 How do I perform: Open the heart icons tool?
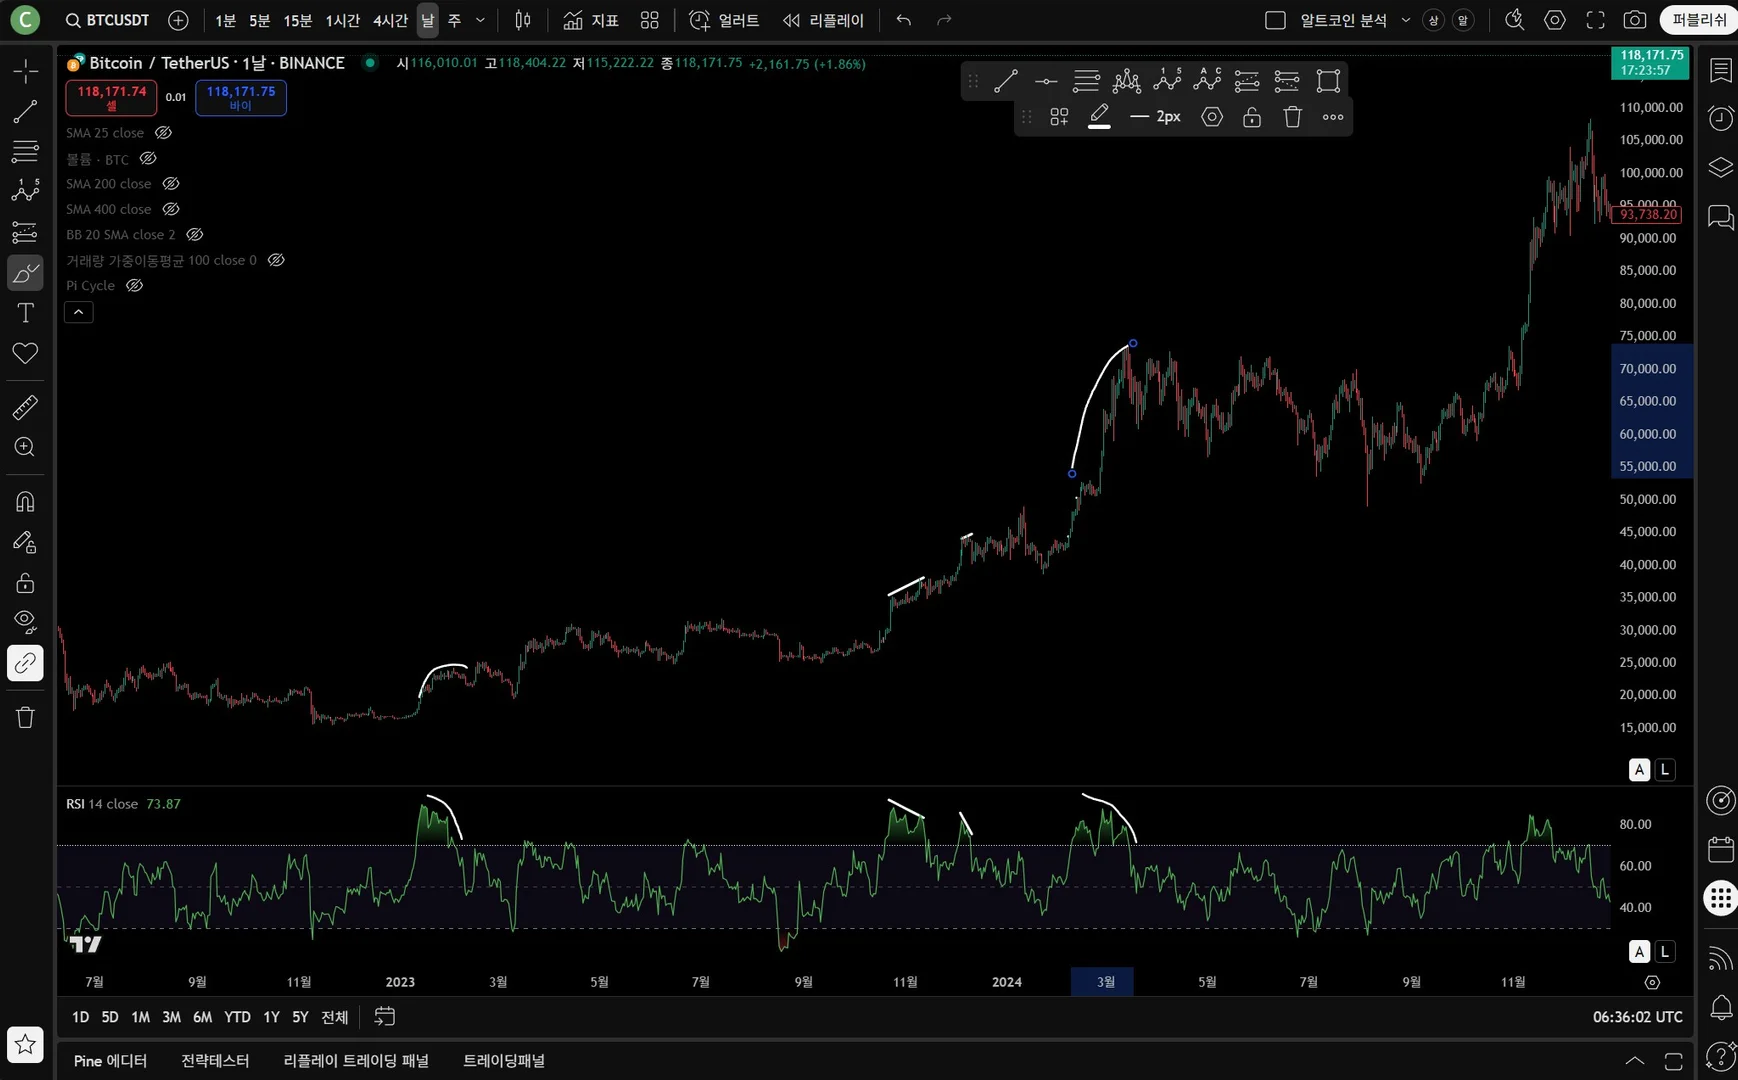click(25, 353)
